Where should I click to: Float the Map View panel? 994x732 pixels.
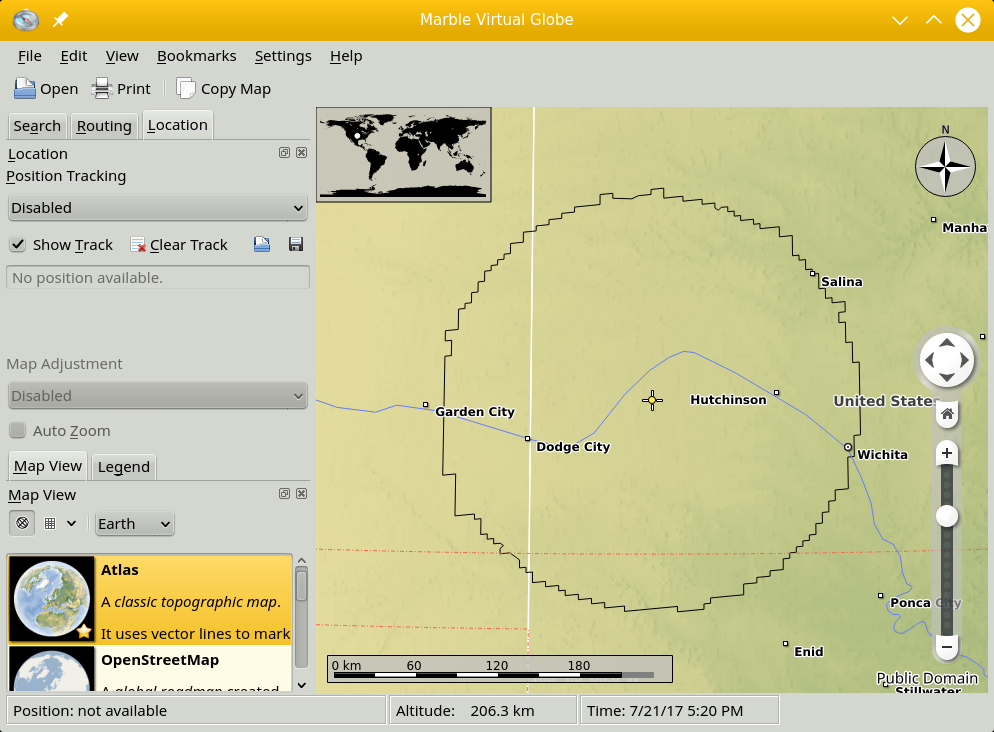point(285,494)
